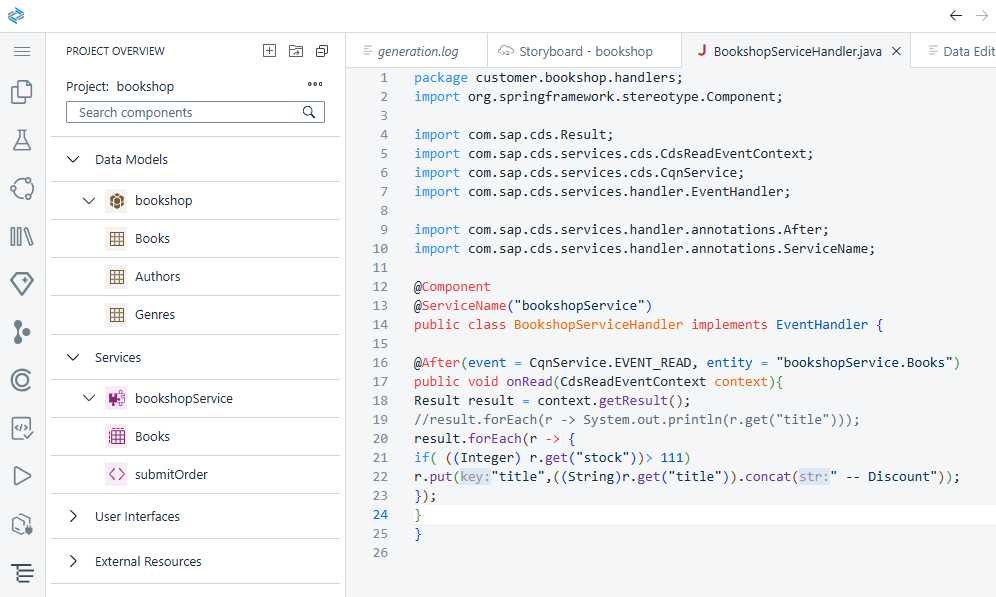The height and width of the screenshot is (597, 996).
Task: Close the BookshopServiceHandler.java tab
Action: click(896, 51)
